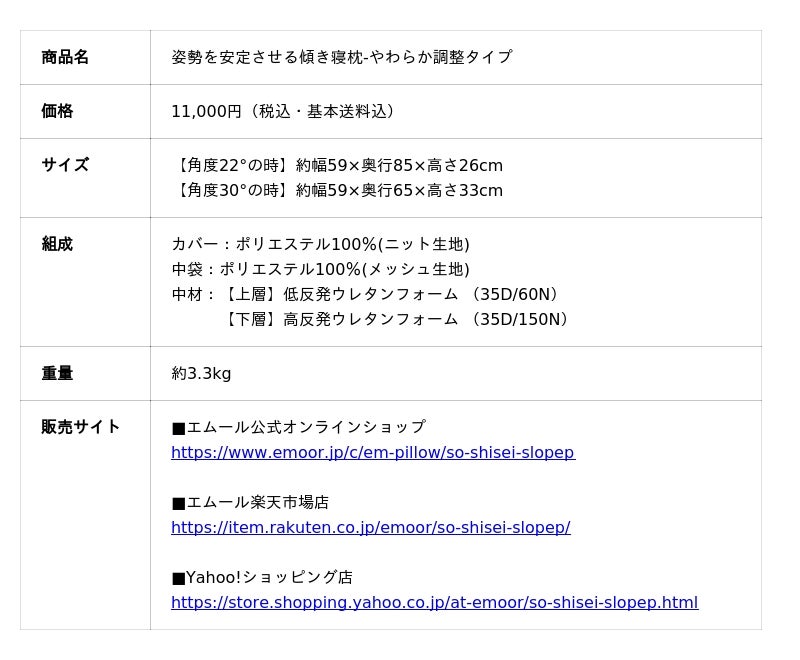The width and height of the screenshot is (800, 660).
Task: Click the カバー polyester knit line
Action: pos(320,245)
